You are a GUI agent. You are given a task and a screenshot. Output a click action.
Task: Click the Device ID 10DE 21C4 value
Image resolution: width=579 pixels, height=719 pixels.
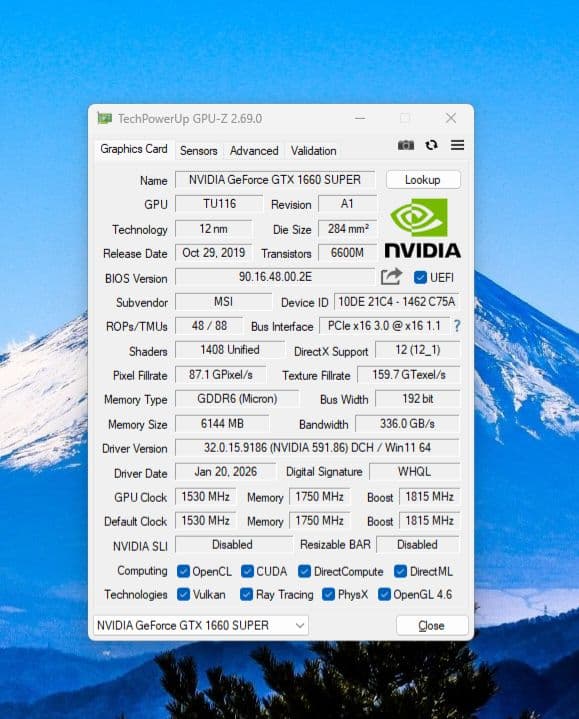397,302
